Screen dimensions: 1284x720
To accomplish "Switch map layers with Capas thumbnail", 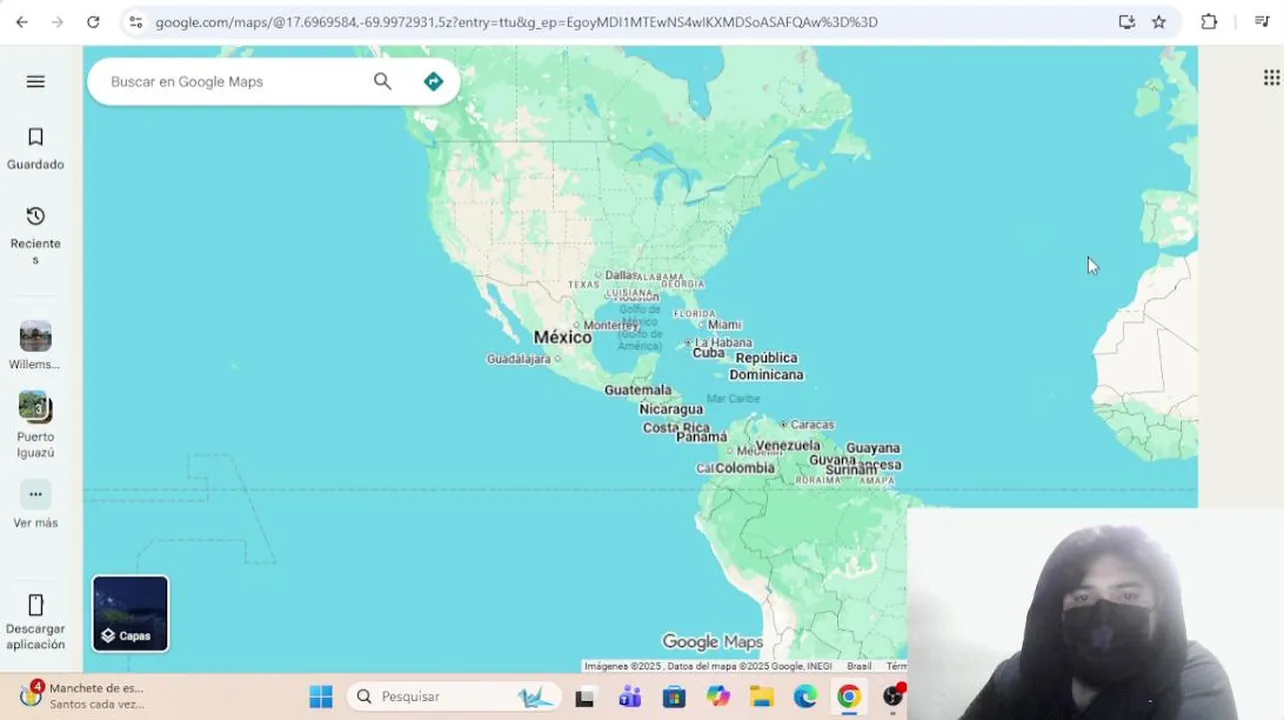I will (x=131, y=613).
